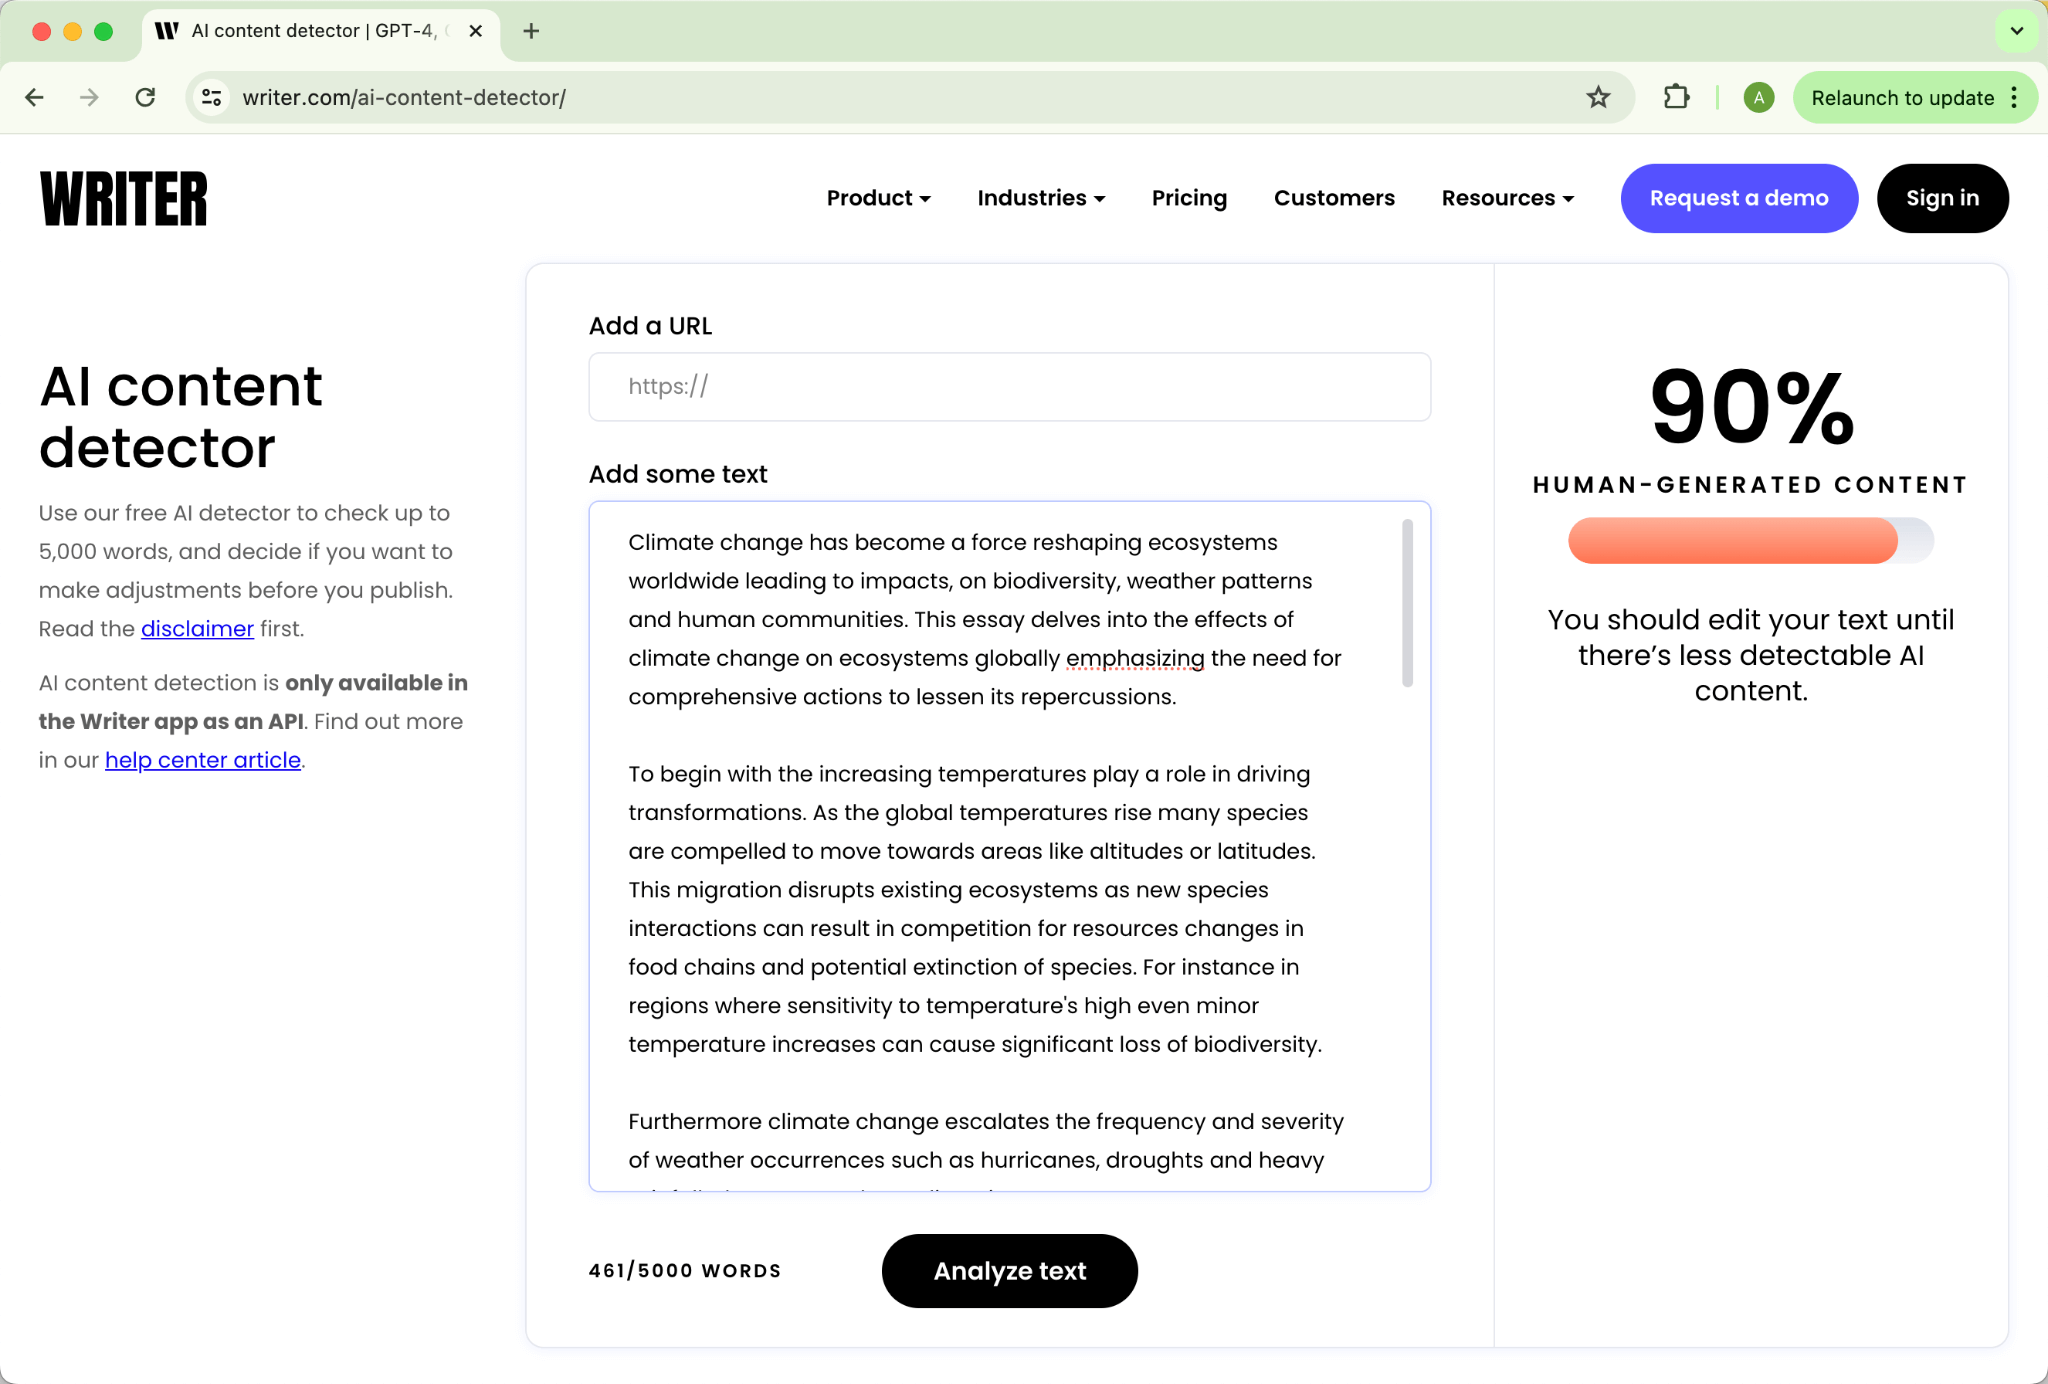Image resolution: width=2048 pixels, height=1384 pixels.
Task: Click the green user avatar icon
Action: pyautogui.click(x=1758, y=97)
